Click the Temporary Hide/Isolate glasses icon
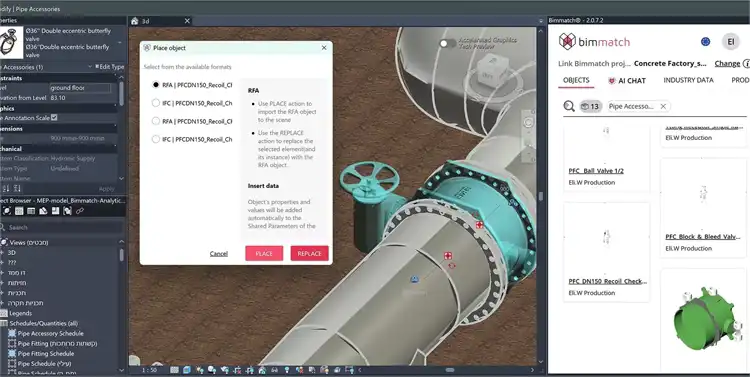Screen dimensions: 750x377 tap(274, 370)
